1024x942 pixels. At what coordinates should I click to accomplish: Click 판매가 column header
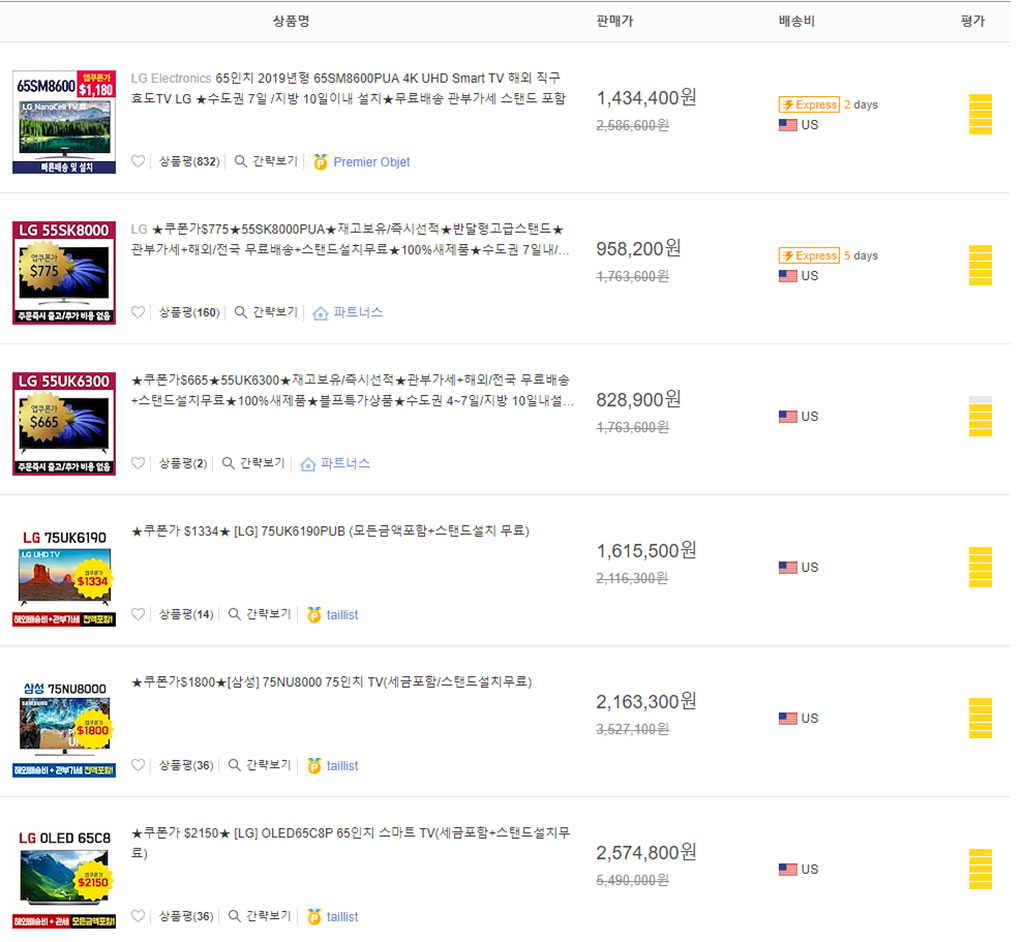(615, 21)
